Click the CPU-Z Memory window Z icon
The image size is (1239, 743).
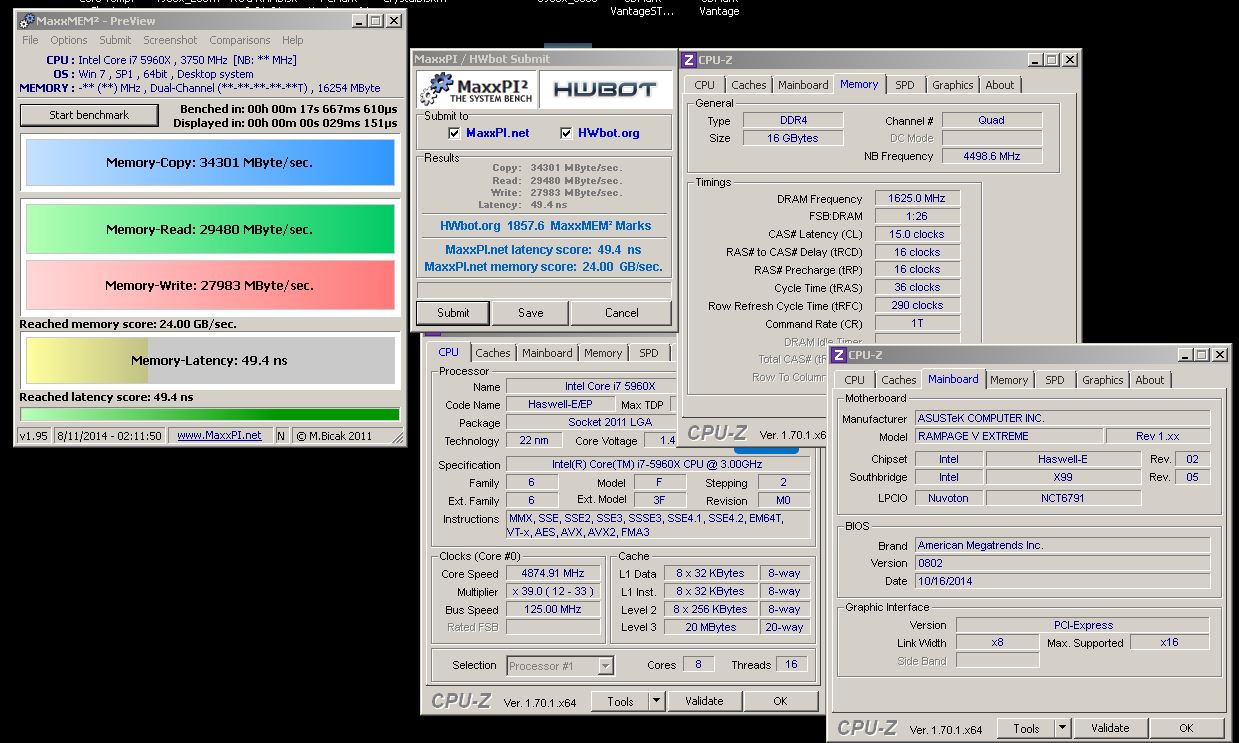pyautogui.click(x=689, y=60)
